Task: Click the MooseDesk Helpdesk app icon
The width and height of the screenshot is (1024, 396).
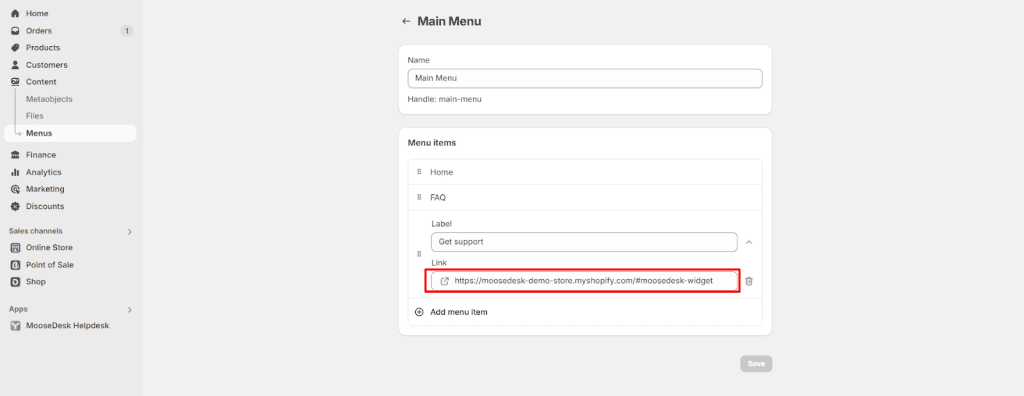Action: 16,325
